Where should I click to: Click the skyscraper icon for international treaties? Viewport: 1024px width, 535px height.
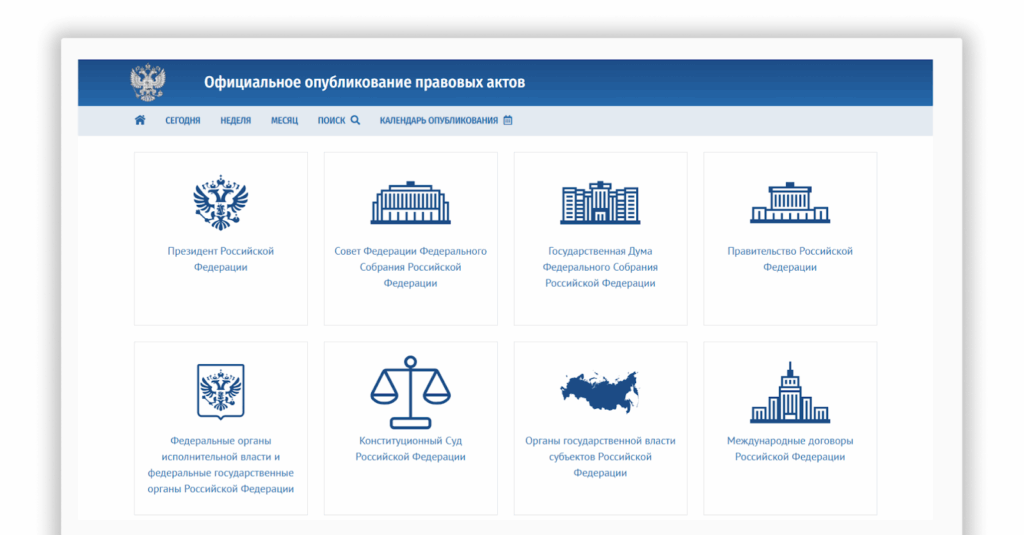pos(790,392)
